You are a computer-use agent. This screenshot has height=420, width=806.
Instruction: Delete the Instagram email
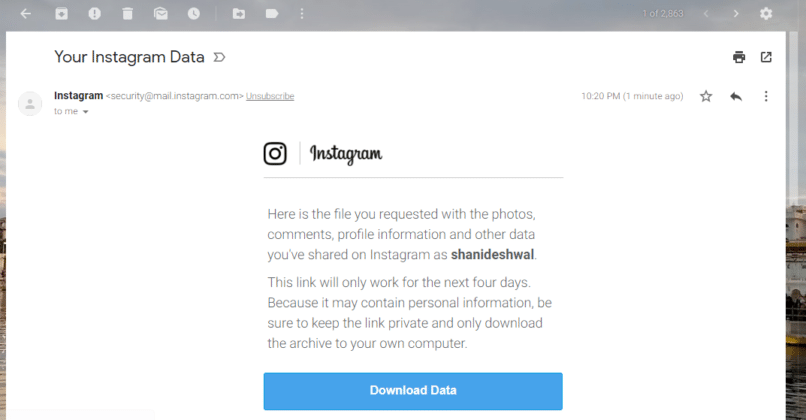[x=127, y=14]
